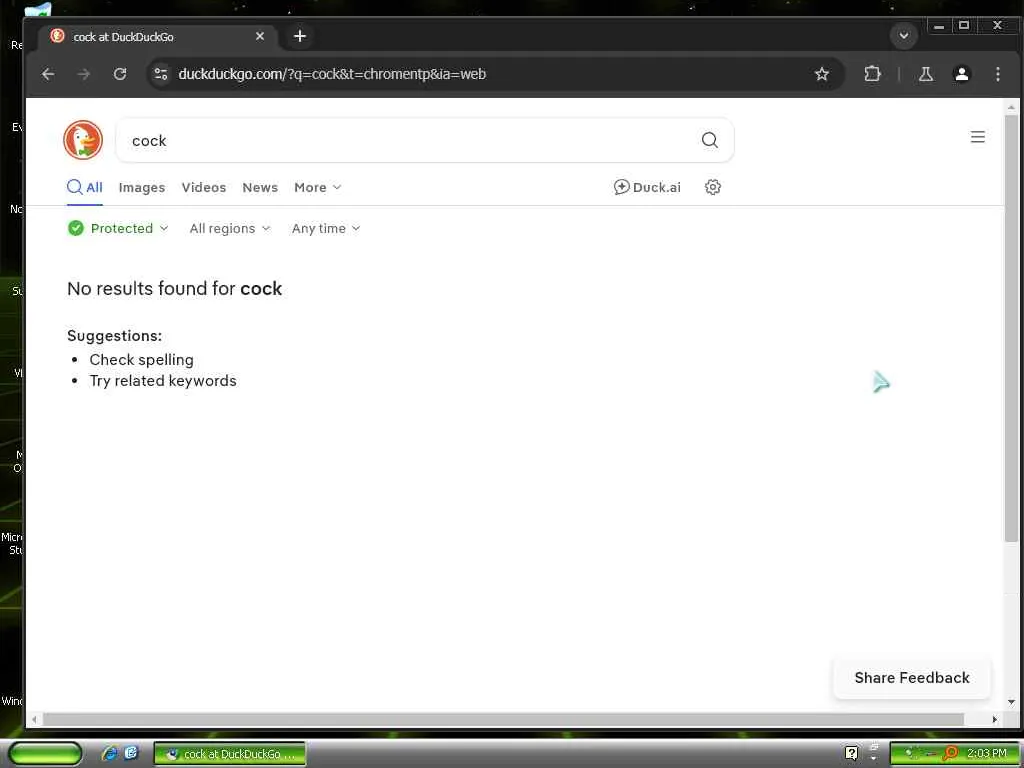Click the 'Check spelling' suggestion text
The height and width of the screenshot is (768, 1024).
click(142, 360)
